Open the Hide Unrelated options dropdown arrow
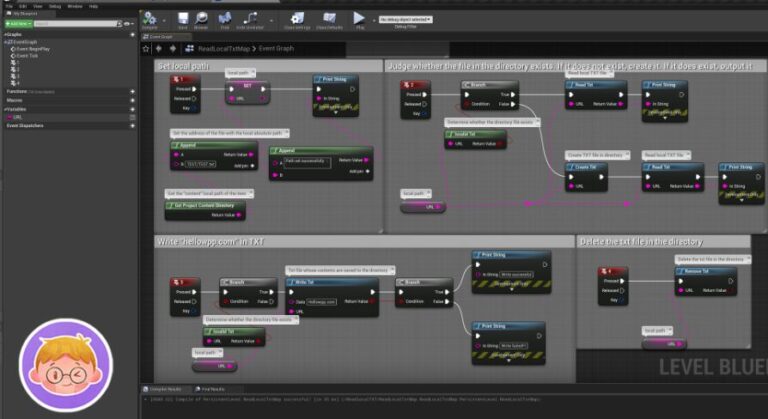Screen dimensions: 768x419 click(x=271, y=21)
